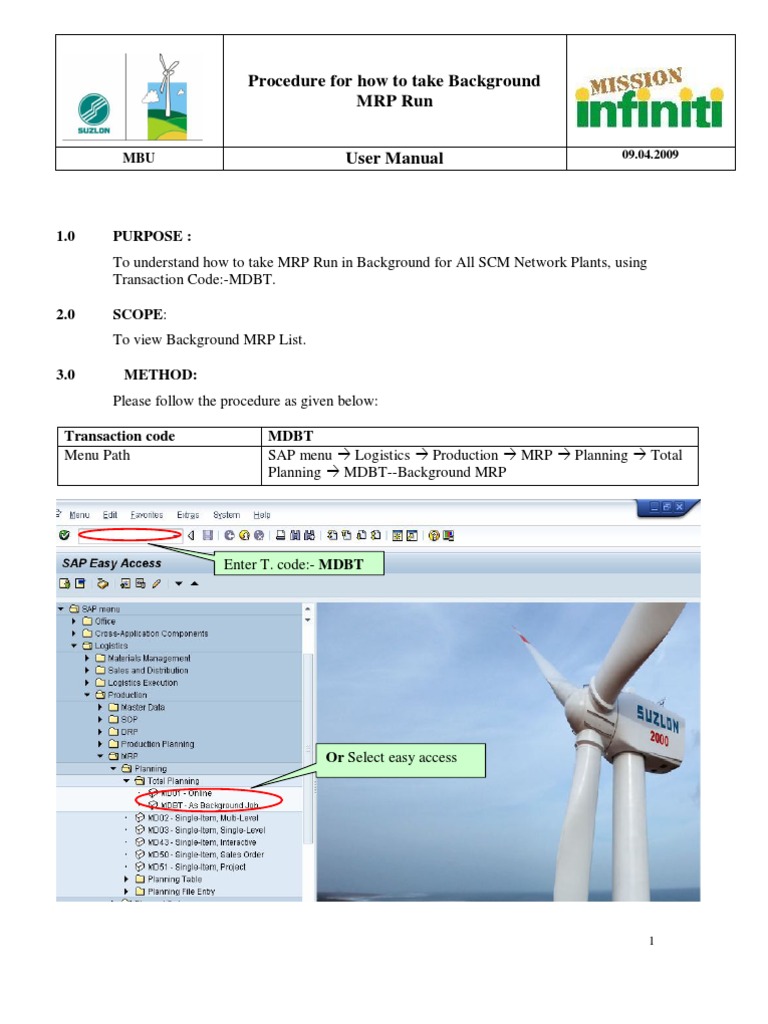The width and height of the screenshot is (768, 1024).
Task: Open the Edit menu
Action: (110, 515)
